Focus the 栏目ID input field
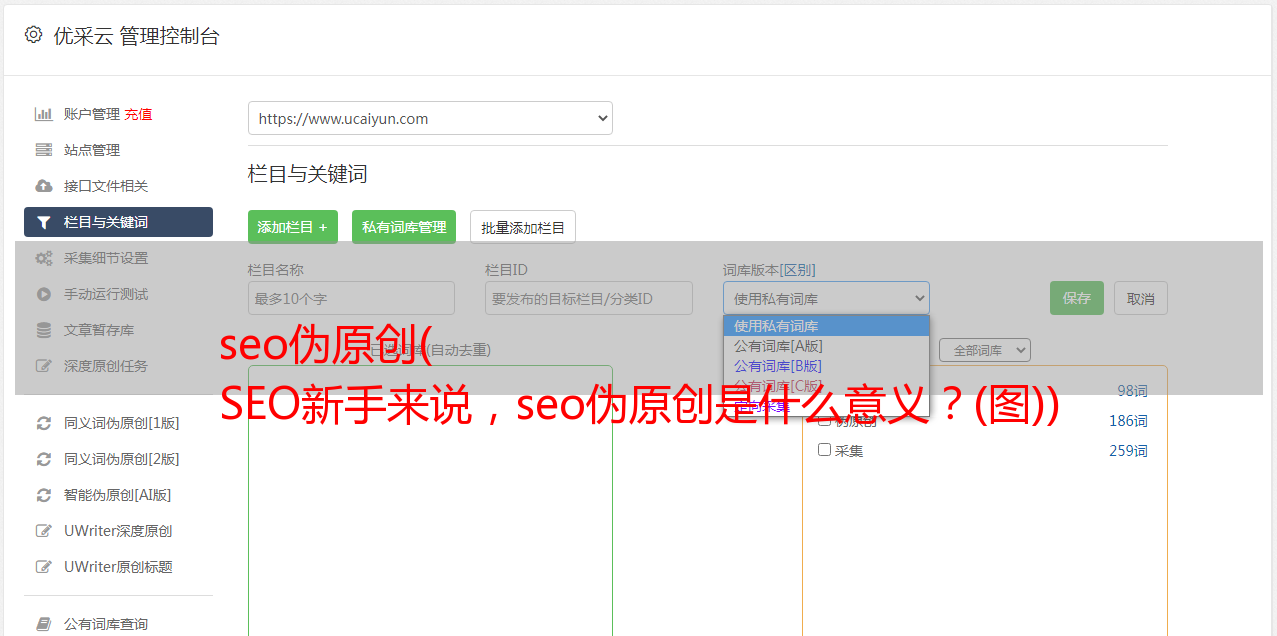The width and height of the screenshot is (1277, 636). (589, 298)
